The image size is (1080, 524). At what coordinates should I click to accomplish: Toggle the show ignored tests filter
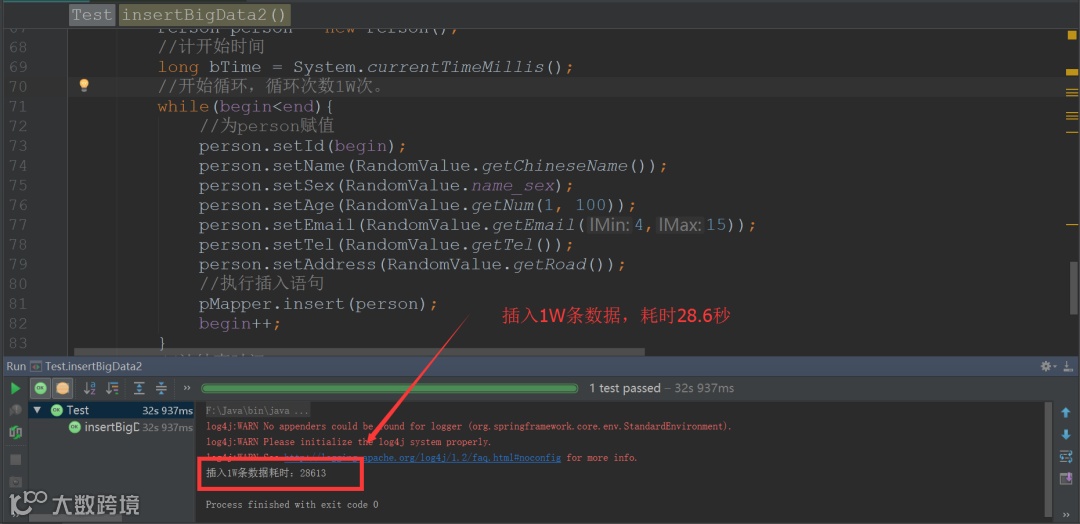click(x=63, y=388)
